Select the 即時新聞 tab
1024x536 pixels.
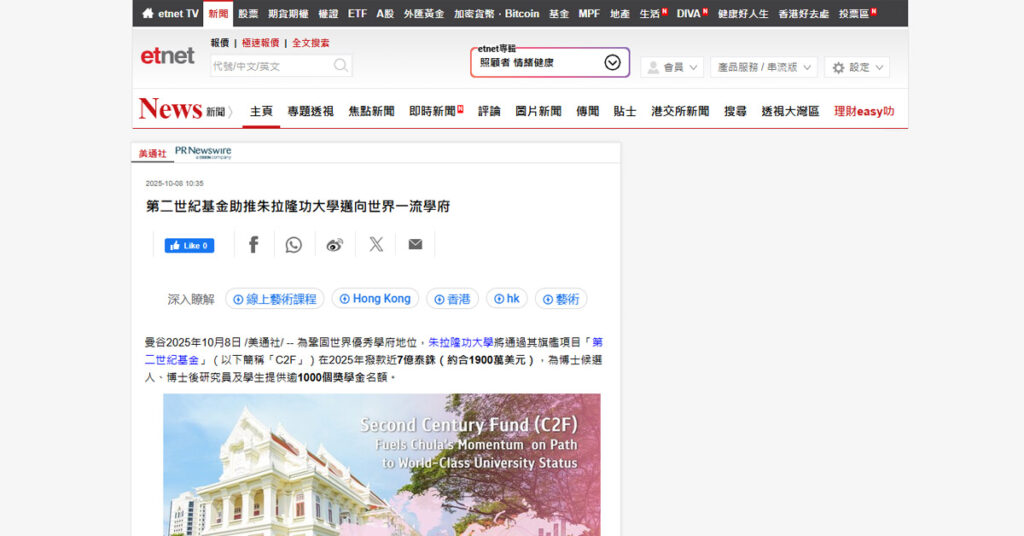[435, 111]
